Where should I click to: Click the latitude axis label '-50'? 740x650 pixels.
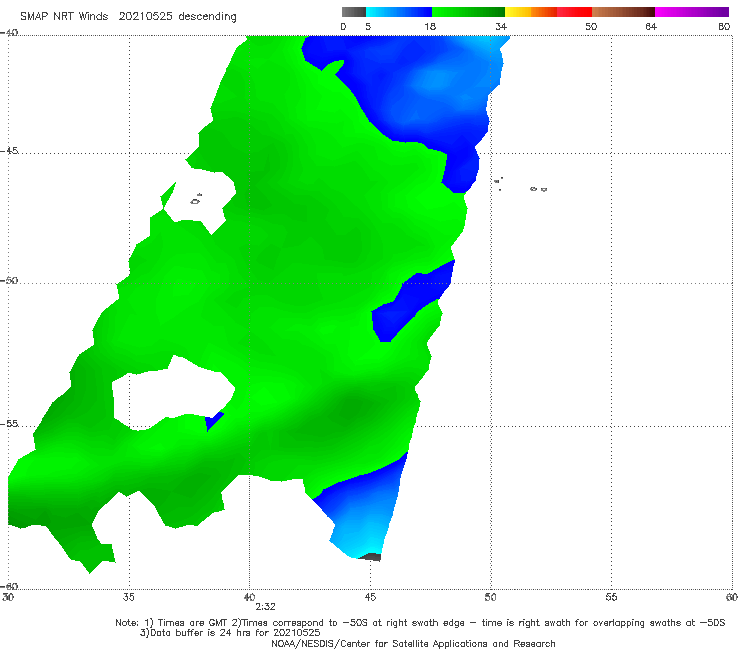(x=9, y=280)
